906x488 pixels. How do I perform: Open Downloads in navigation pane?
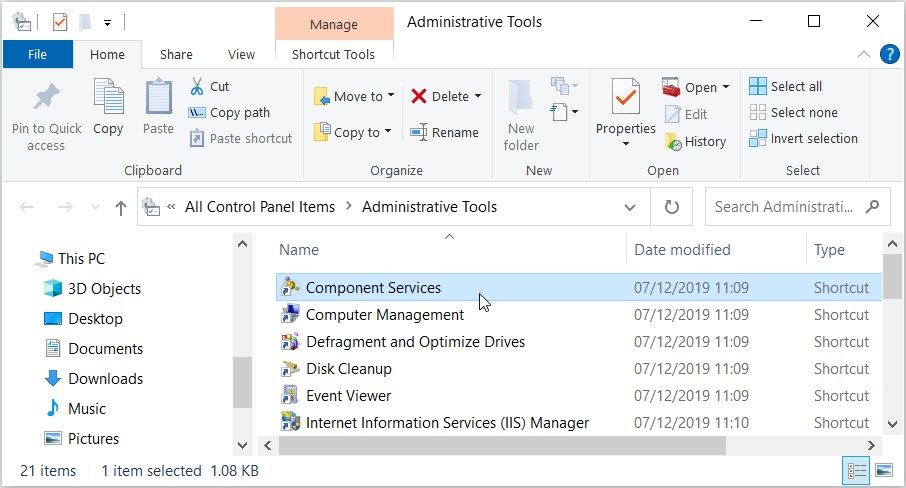coord(94,378)
